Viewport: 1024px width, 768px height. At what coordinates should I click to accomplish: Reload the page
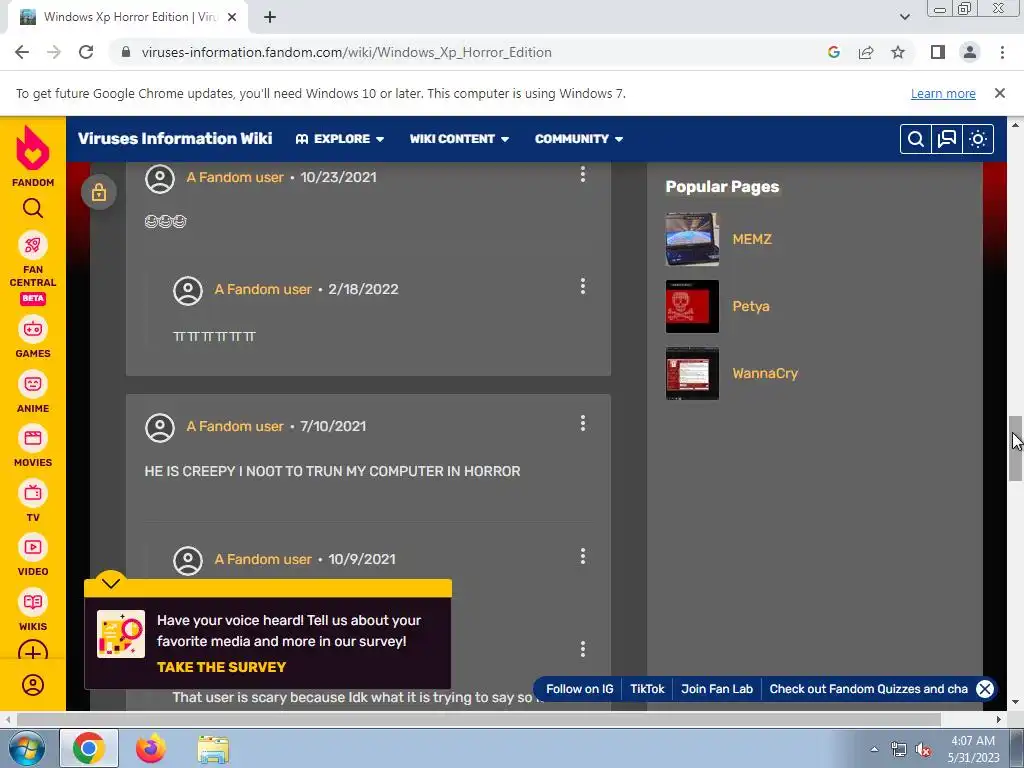[x=86, y=52]
